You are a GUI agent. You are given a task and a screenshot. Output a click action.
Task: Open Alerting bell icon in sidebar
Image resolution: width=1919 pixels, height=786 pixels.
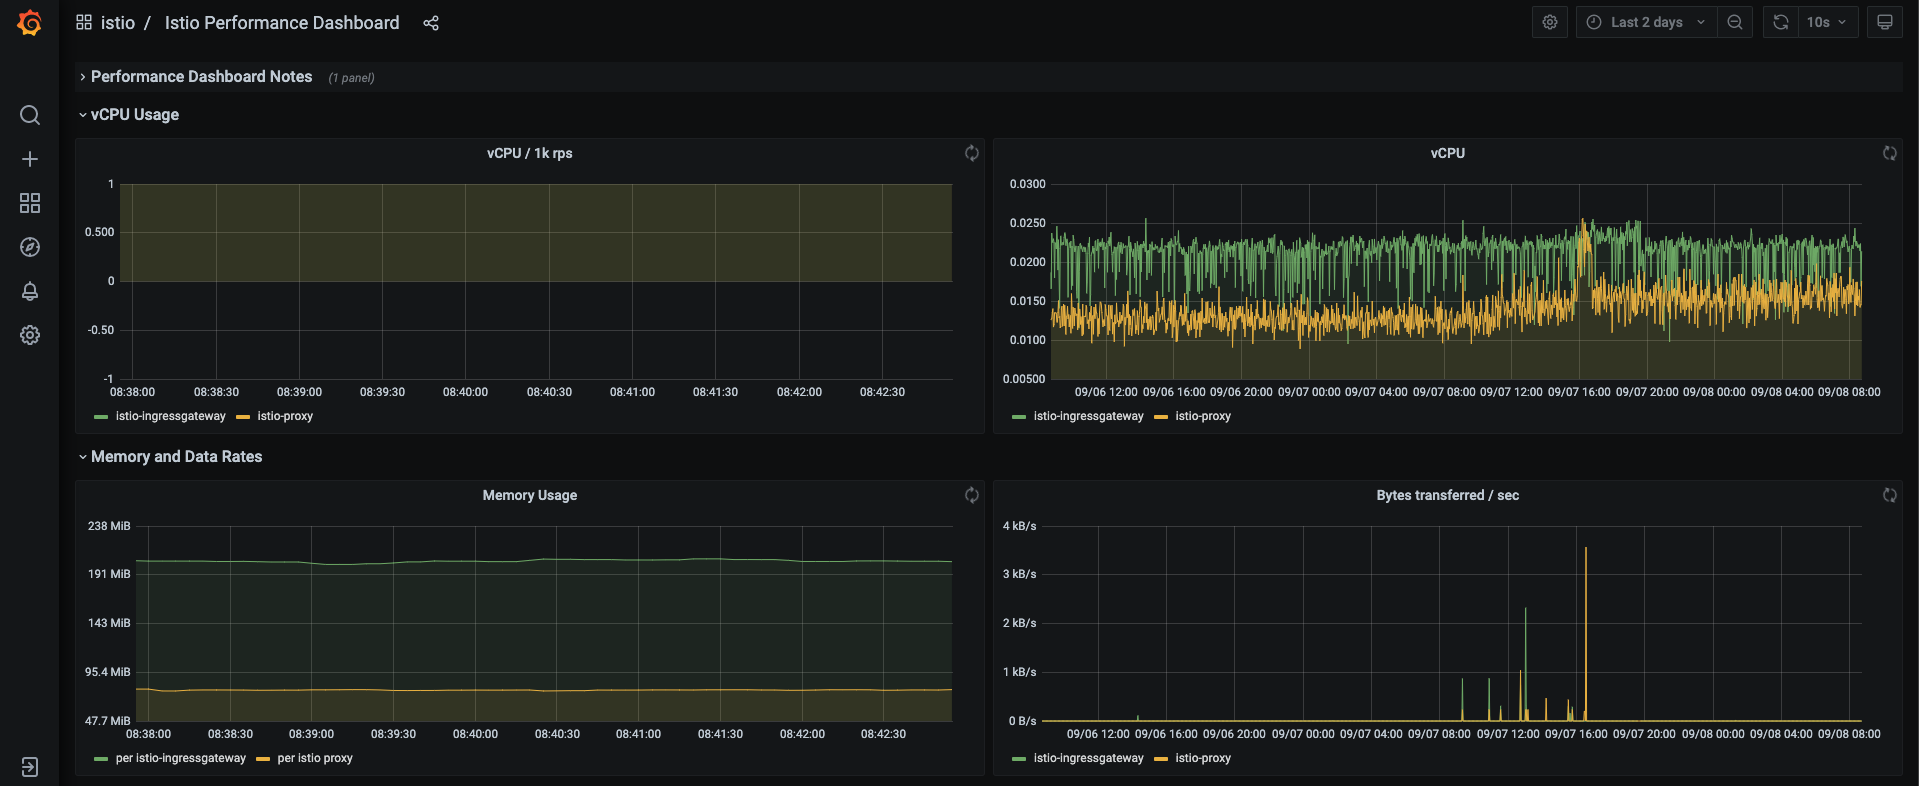(x=30, y=291)
